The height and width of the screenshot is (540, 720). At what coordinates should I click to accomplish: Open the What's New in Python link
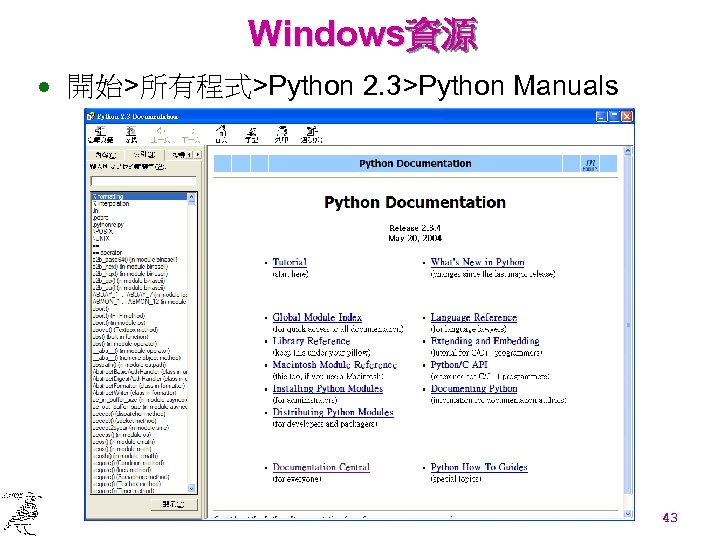(x=478, y=262)
